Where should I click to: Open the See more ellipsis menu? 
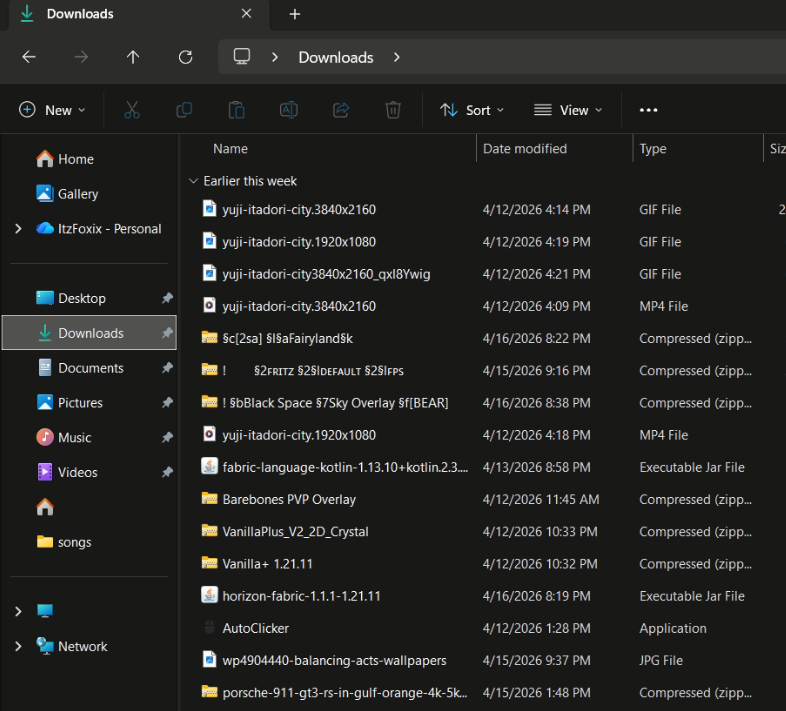pyautogui.click(x=648, y=110)
